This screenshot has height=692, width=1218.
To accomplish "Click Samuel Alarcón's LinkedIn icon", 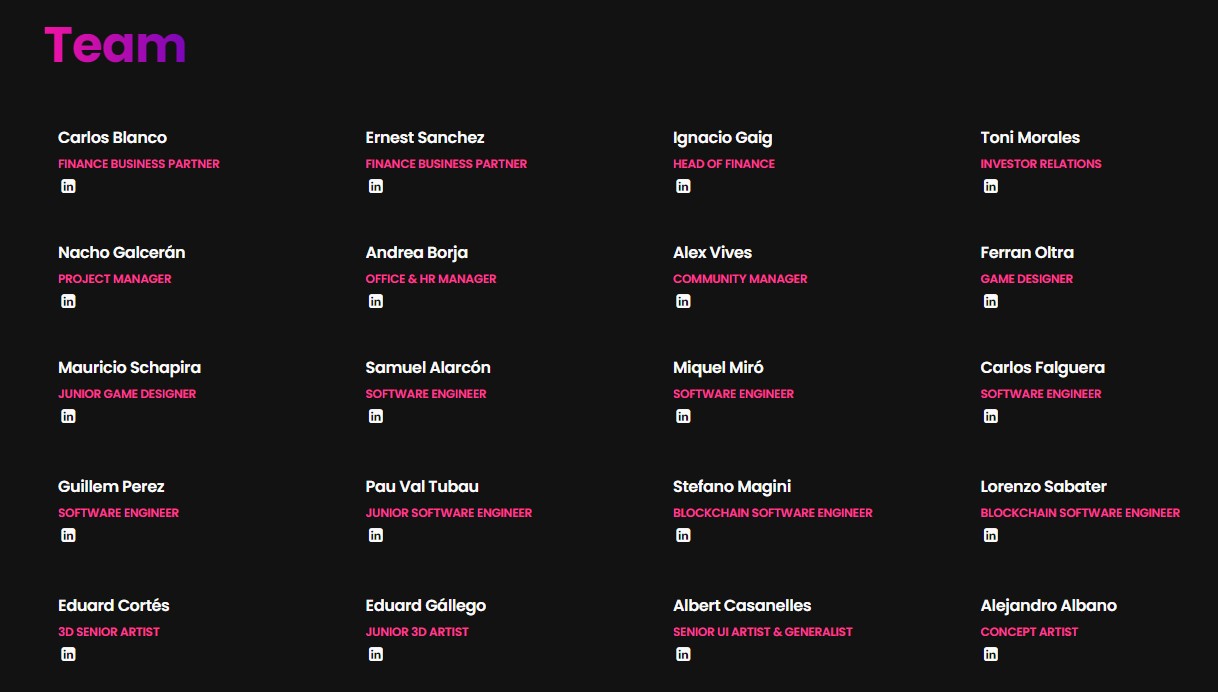I will click(x=376, y=416).
